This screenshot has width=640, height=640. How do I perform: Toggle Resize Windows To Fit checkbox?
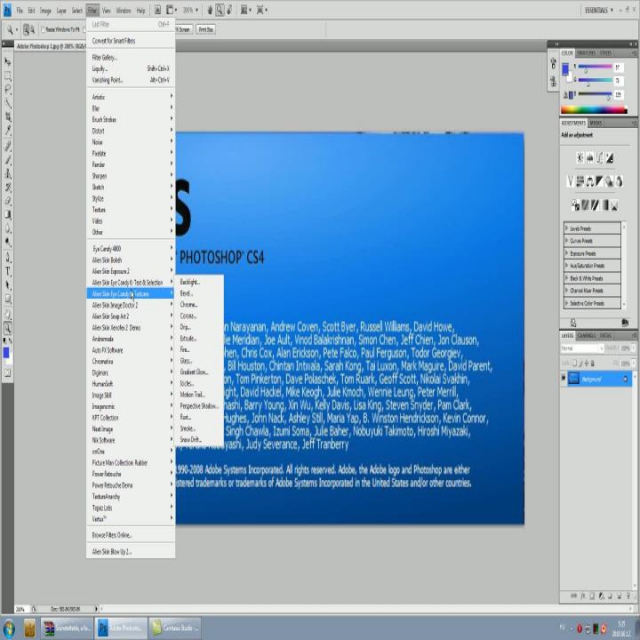point(43,29)
